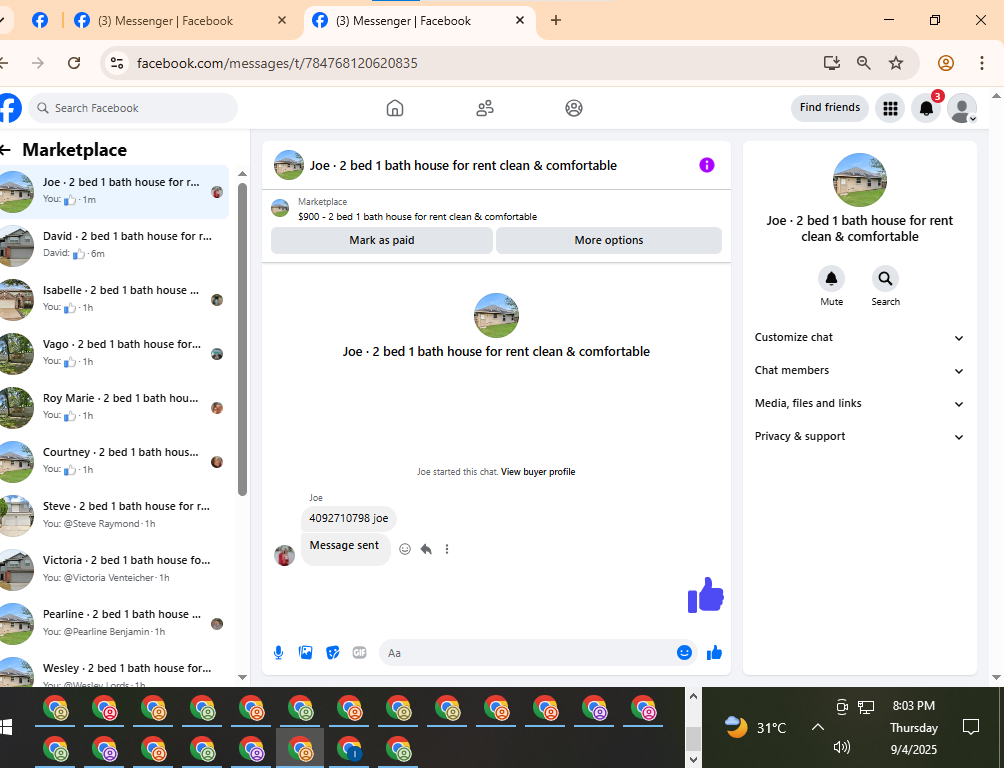The image size is (1004, 768).
Task: Open the Chrome three-dot menu
Action: pos(982,63)
